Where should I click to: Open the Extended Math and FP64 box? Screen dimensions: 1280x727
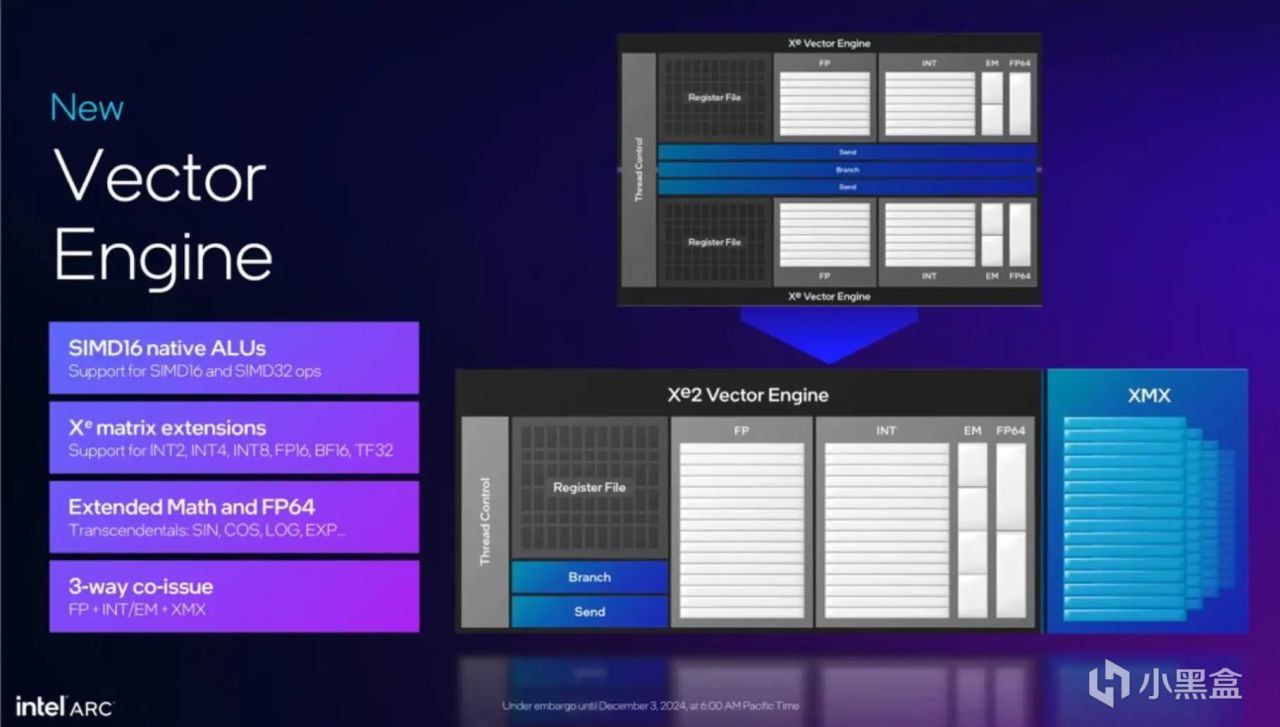234,516
